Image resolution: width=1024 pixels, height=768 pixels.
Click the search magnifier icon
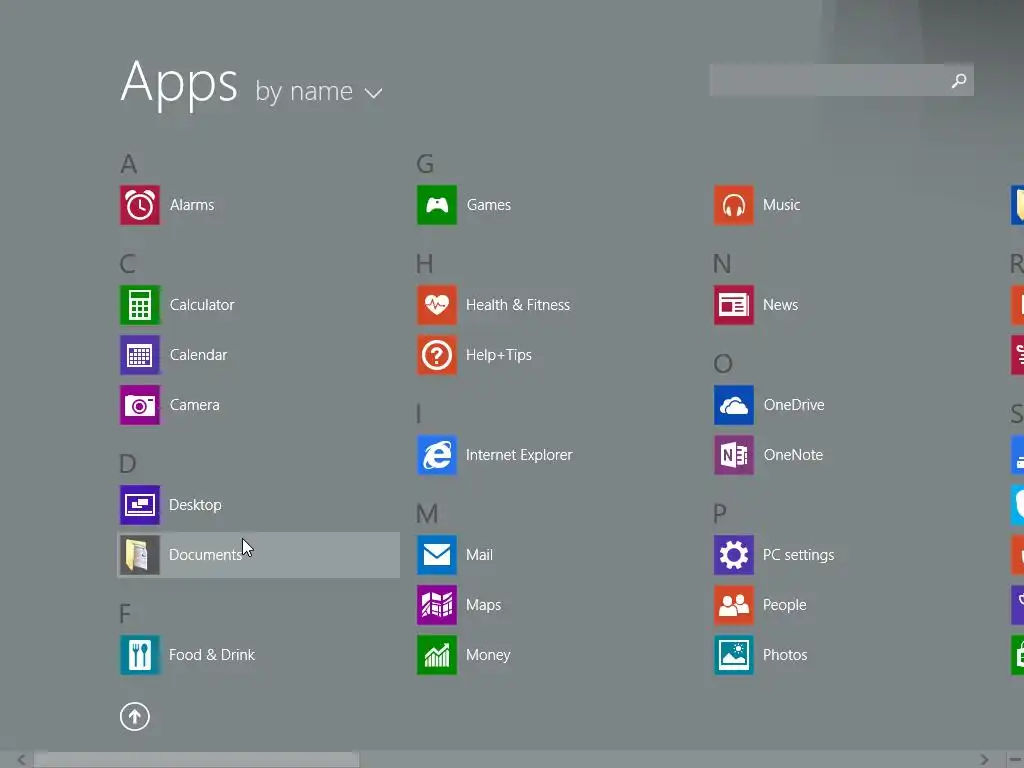tap(959, 80)
